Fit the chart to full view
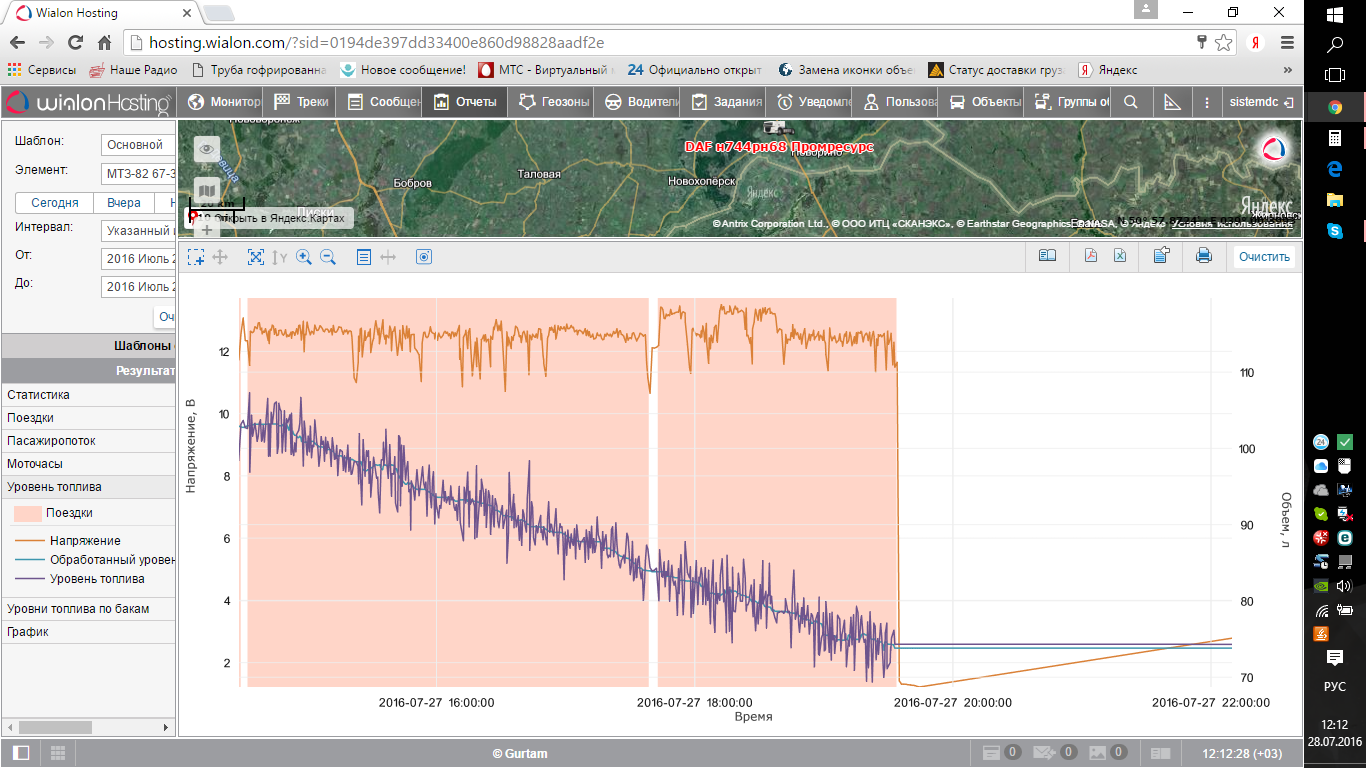 [x=256, y=257]
